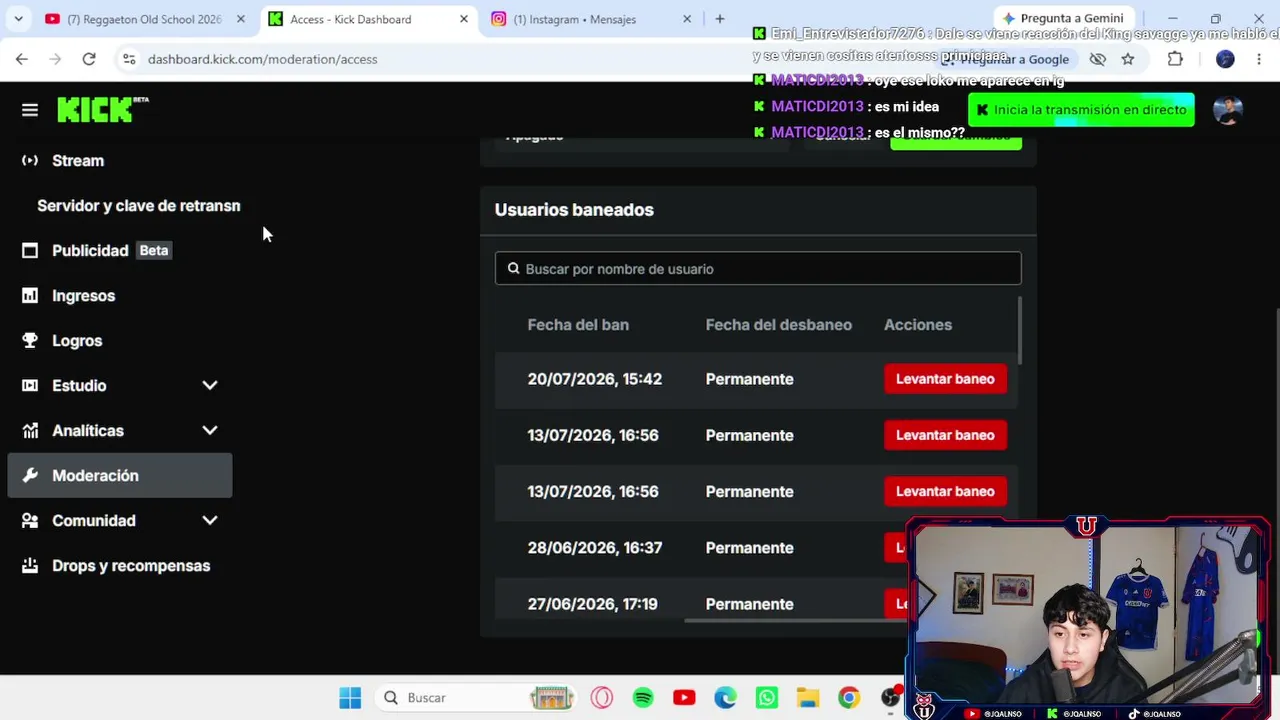Open the Pregunta a Gemini button
The height and width of the screenshot is (720, 1280).
1062,18
